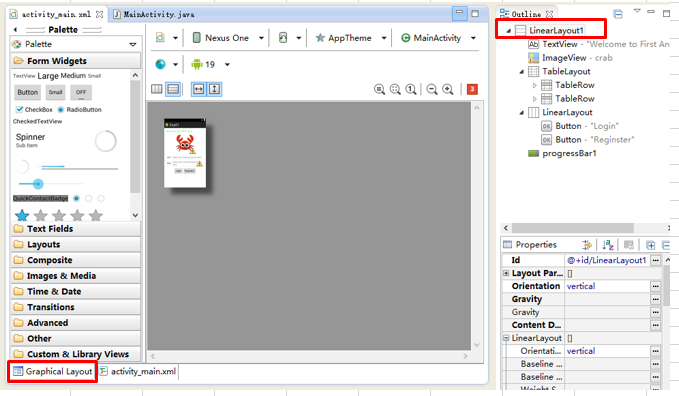
Task: Click the screen orientation rotate icon
Action: click(283, 38)
